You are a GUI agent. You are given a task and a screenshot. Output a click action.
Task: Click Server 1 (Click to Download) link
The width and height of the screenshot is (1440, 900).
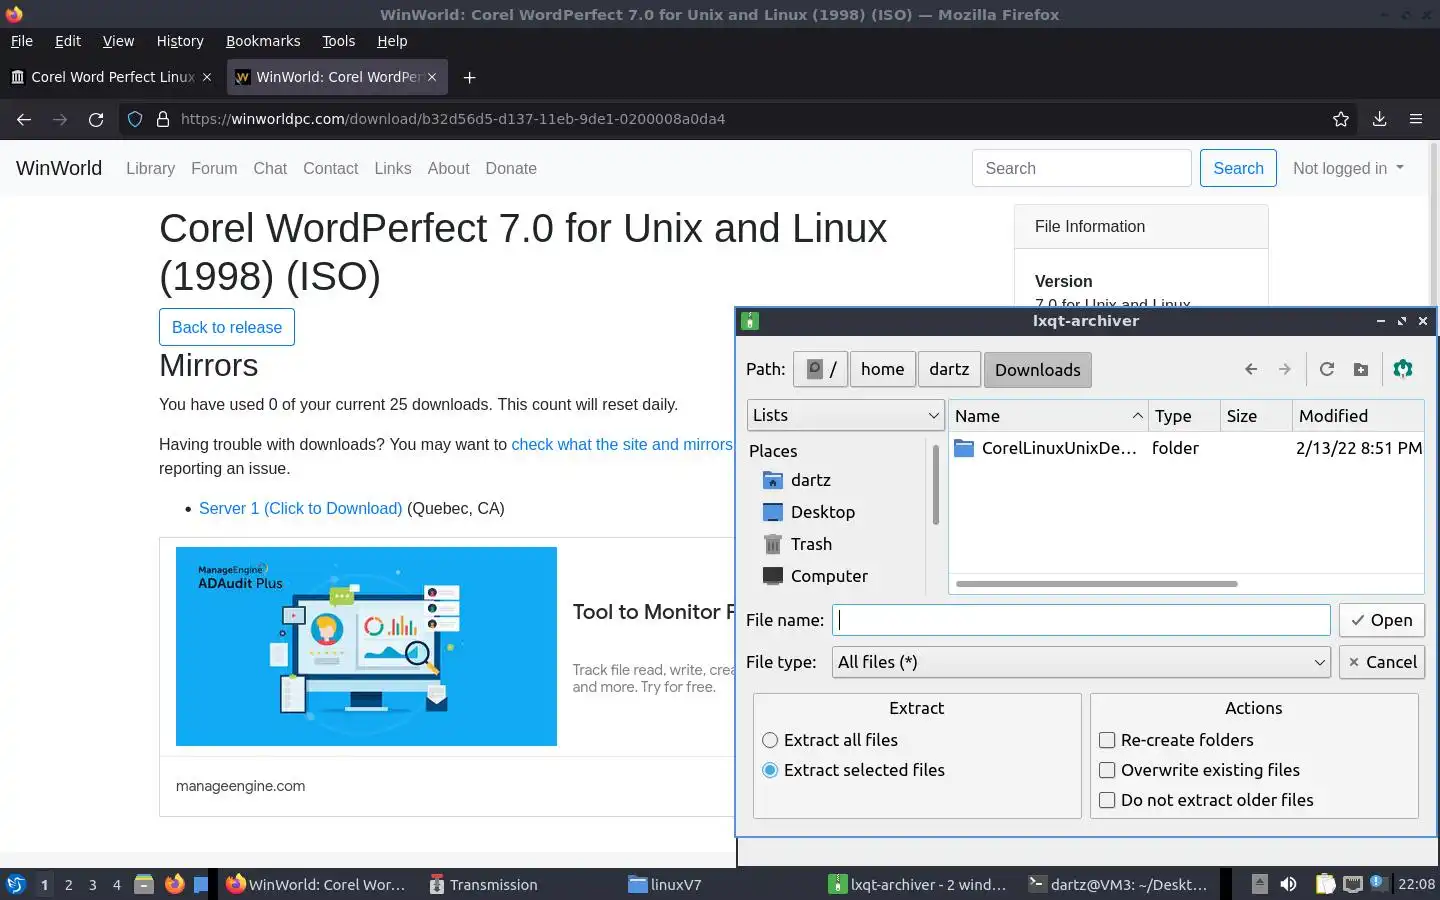(x=300, y=508)
